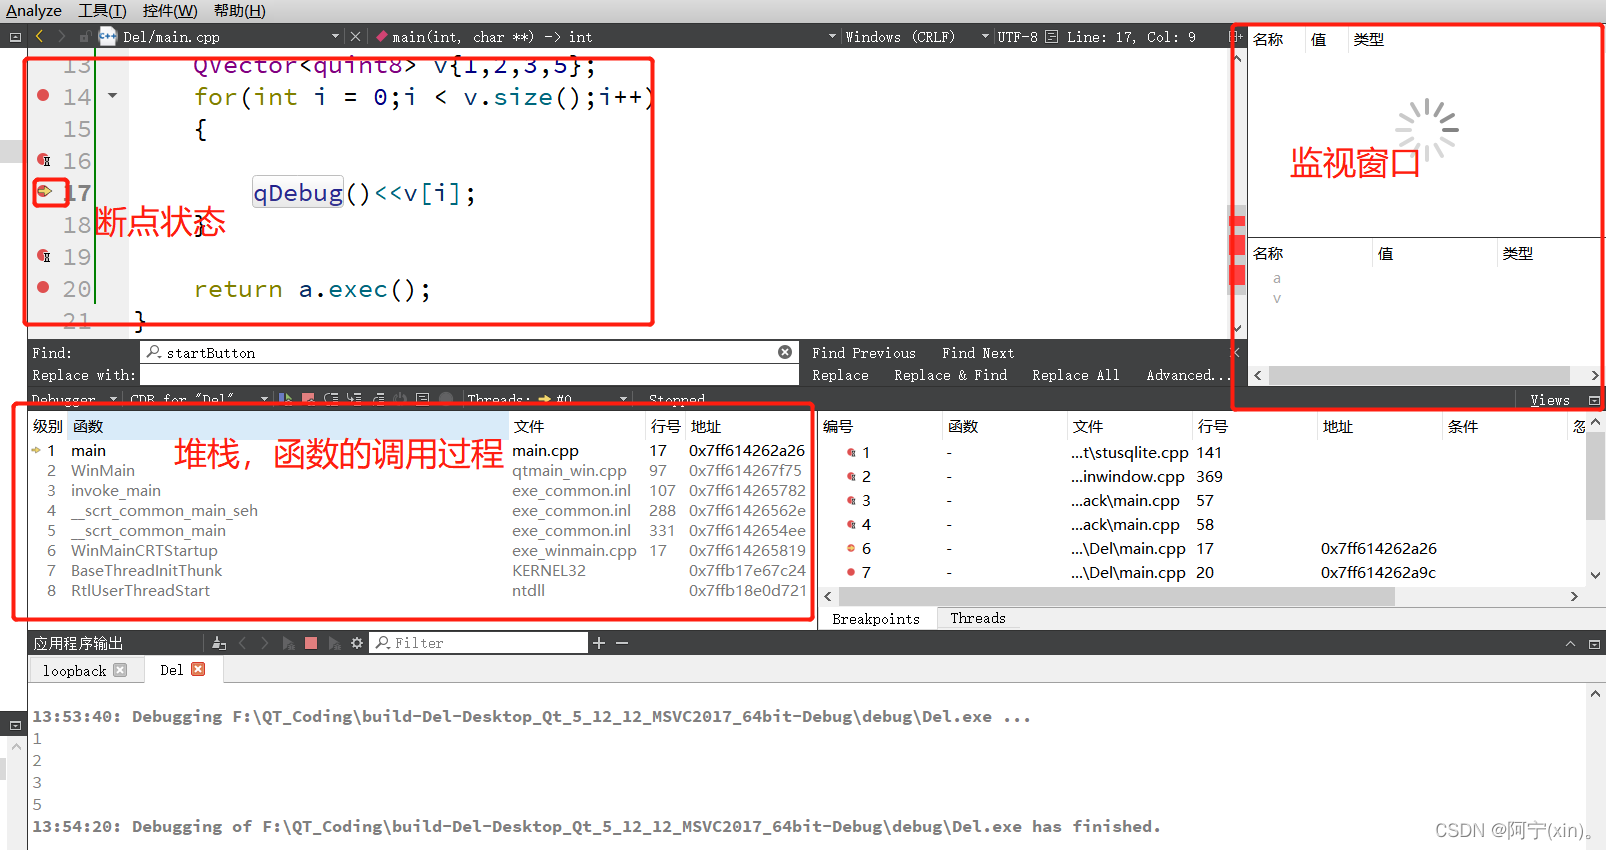
Task: Toggle the left sidebar icon near output area
Action: [15, 725]
